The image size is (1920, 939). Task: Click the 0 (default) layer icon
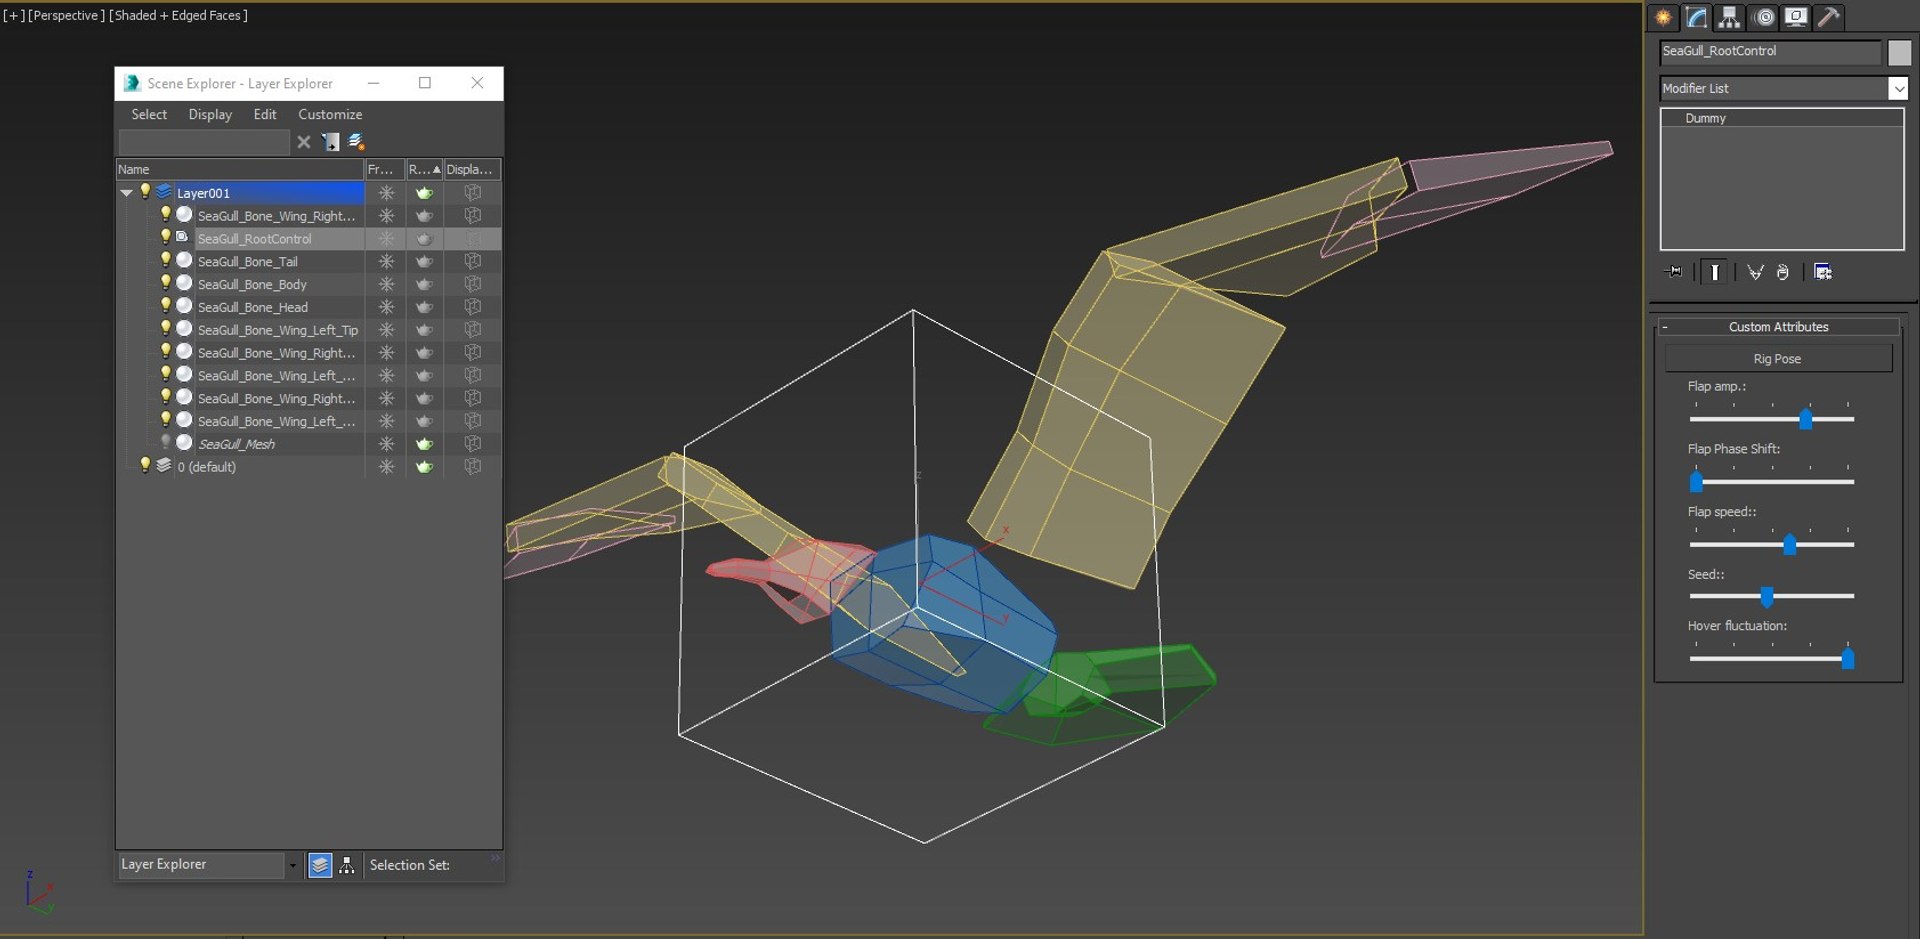pyautogui.click(x=163, y=466)
